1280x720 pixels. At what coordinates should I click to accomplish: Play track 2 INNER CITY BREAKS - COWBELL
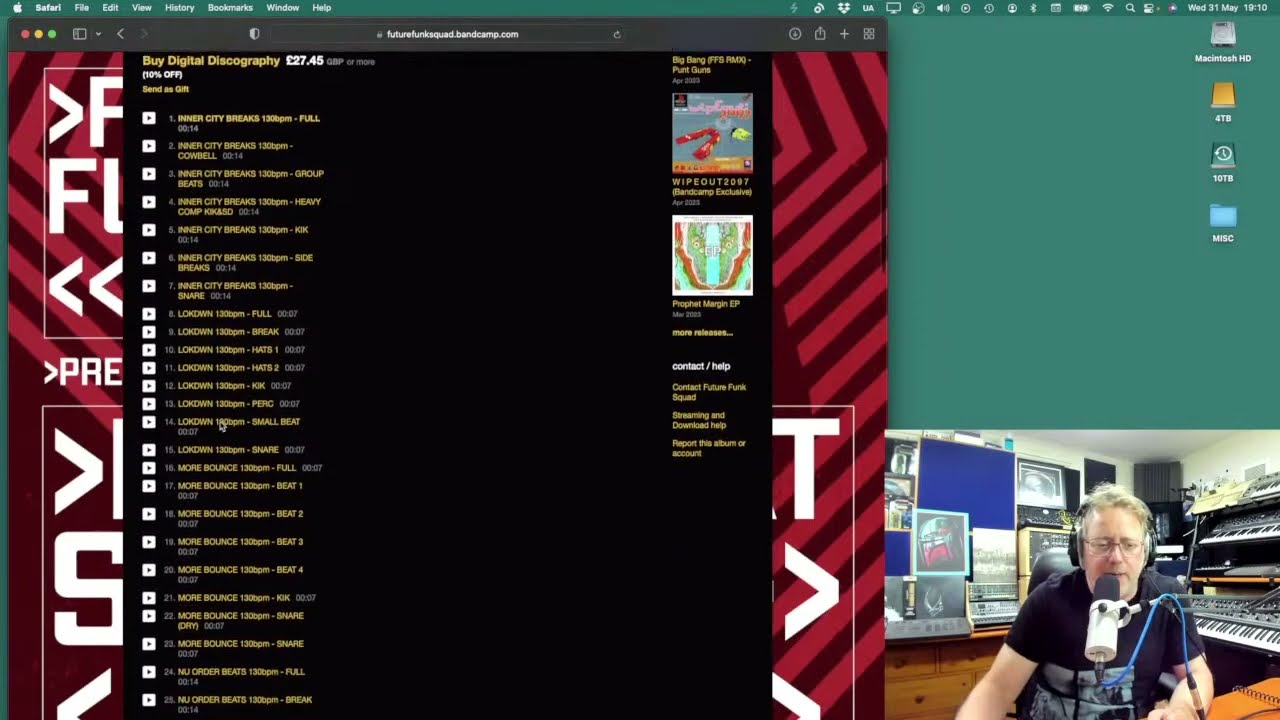coord(149,146)
